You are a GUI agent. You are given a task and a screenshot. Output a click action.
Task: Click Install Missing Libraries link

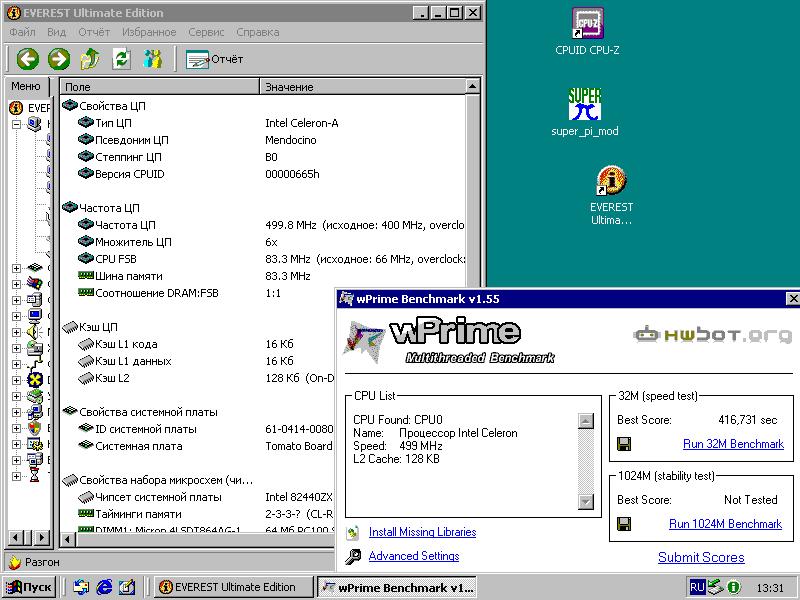[x=422, y=532]
